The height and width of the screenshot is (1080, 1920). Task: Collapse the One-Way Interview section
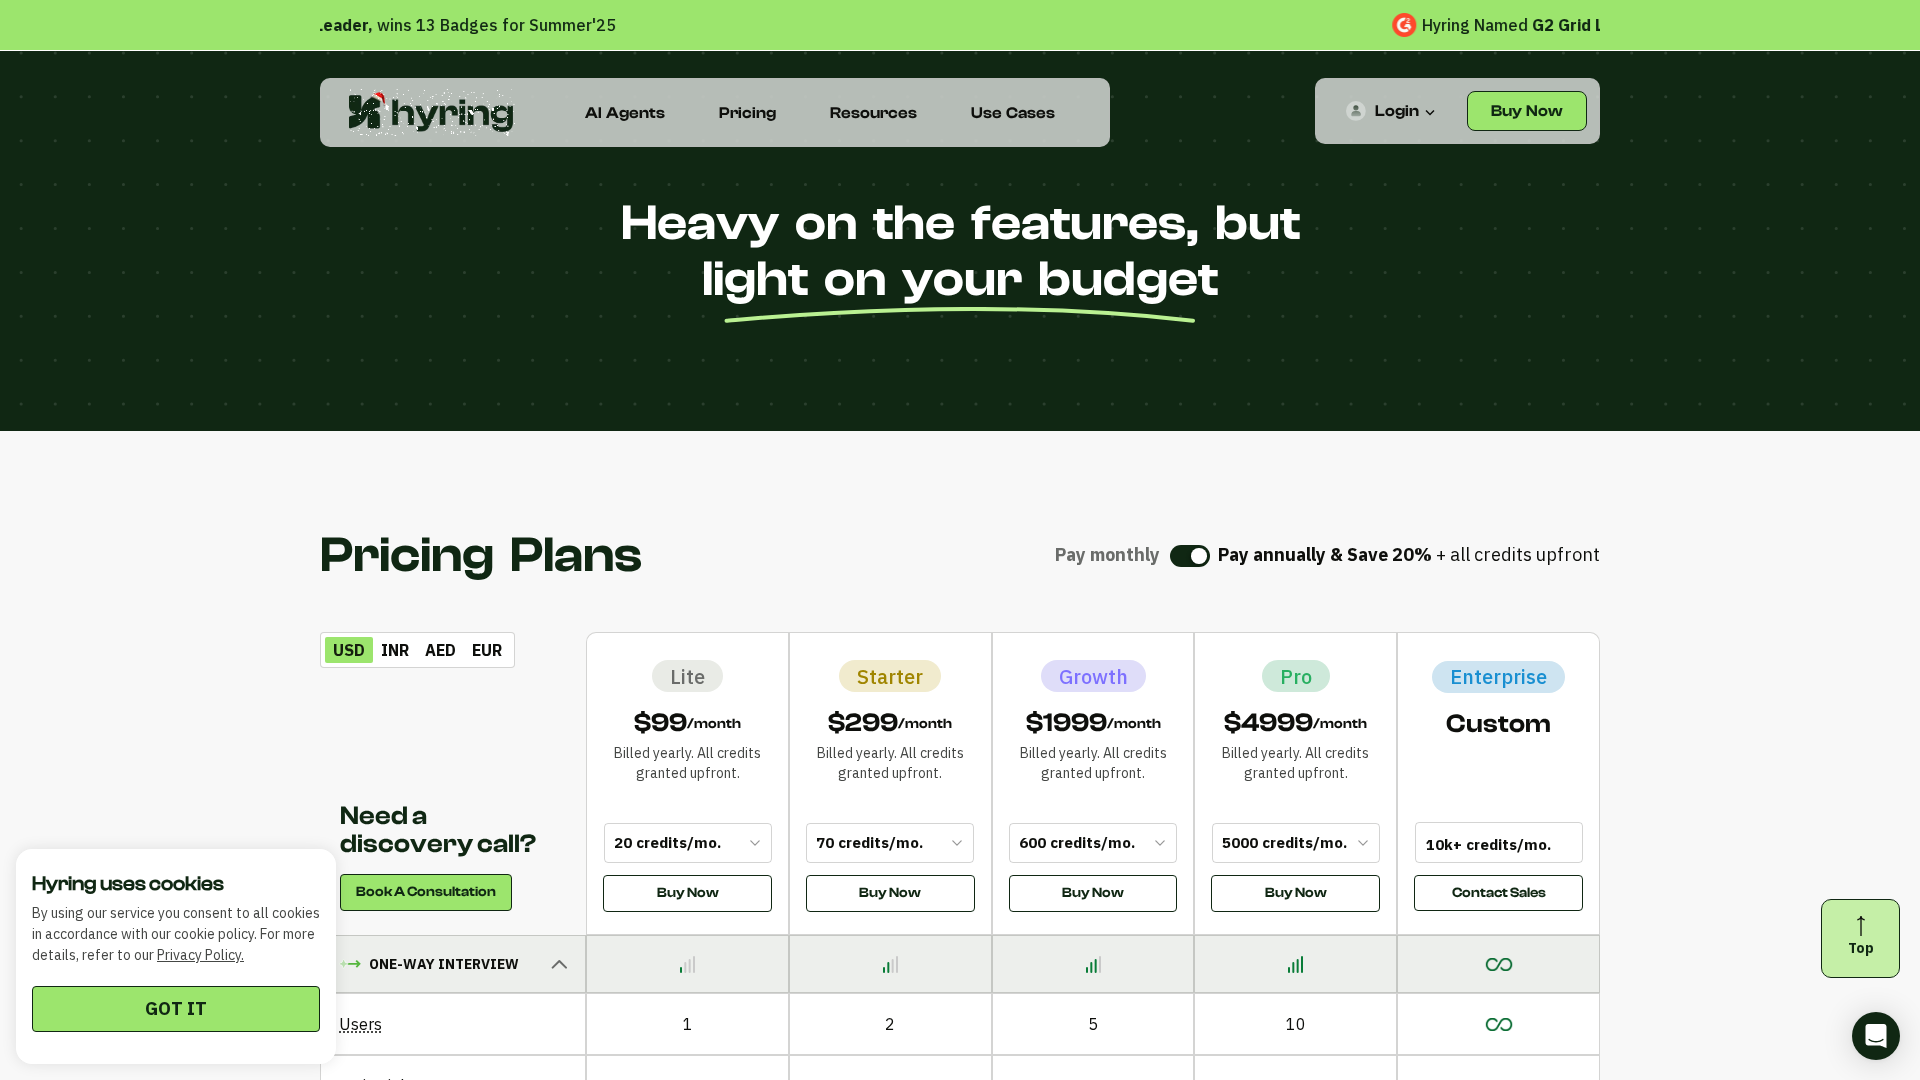[559, 964]
